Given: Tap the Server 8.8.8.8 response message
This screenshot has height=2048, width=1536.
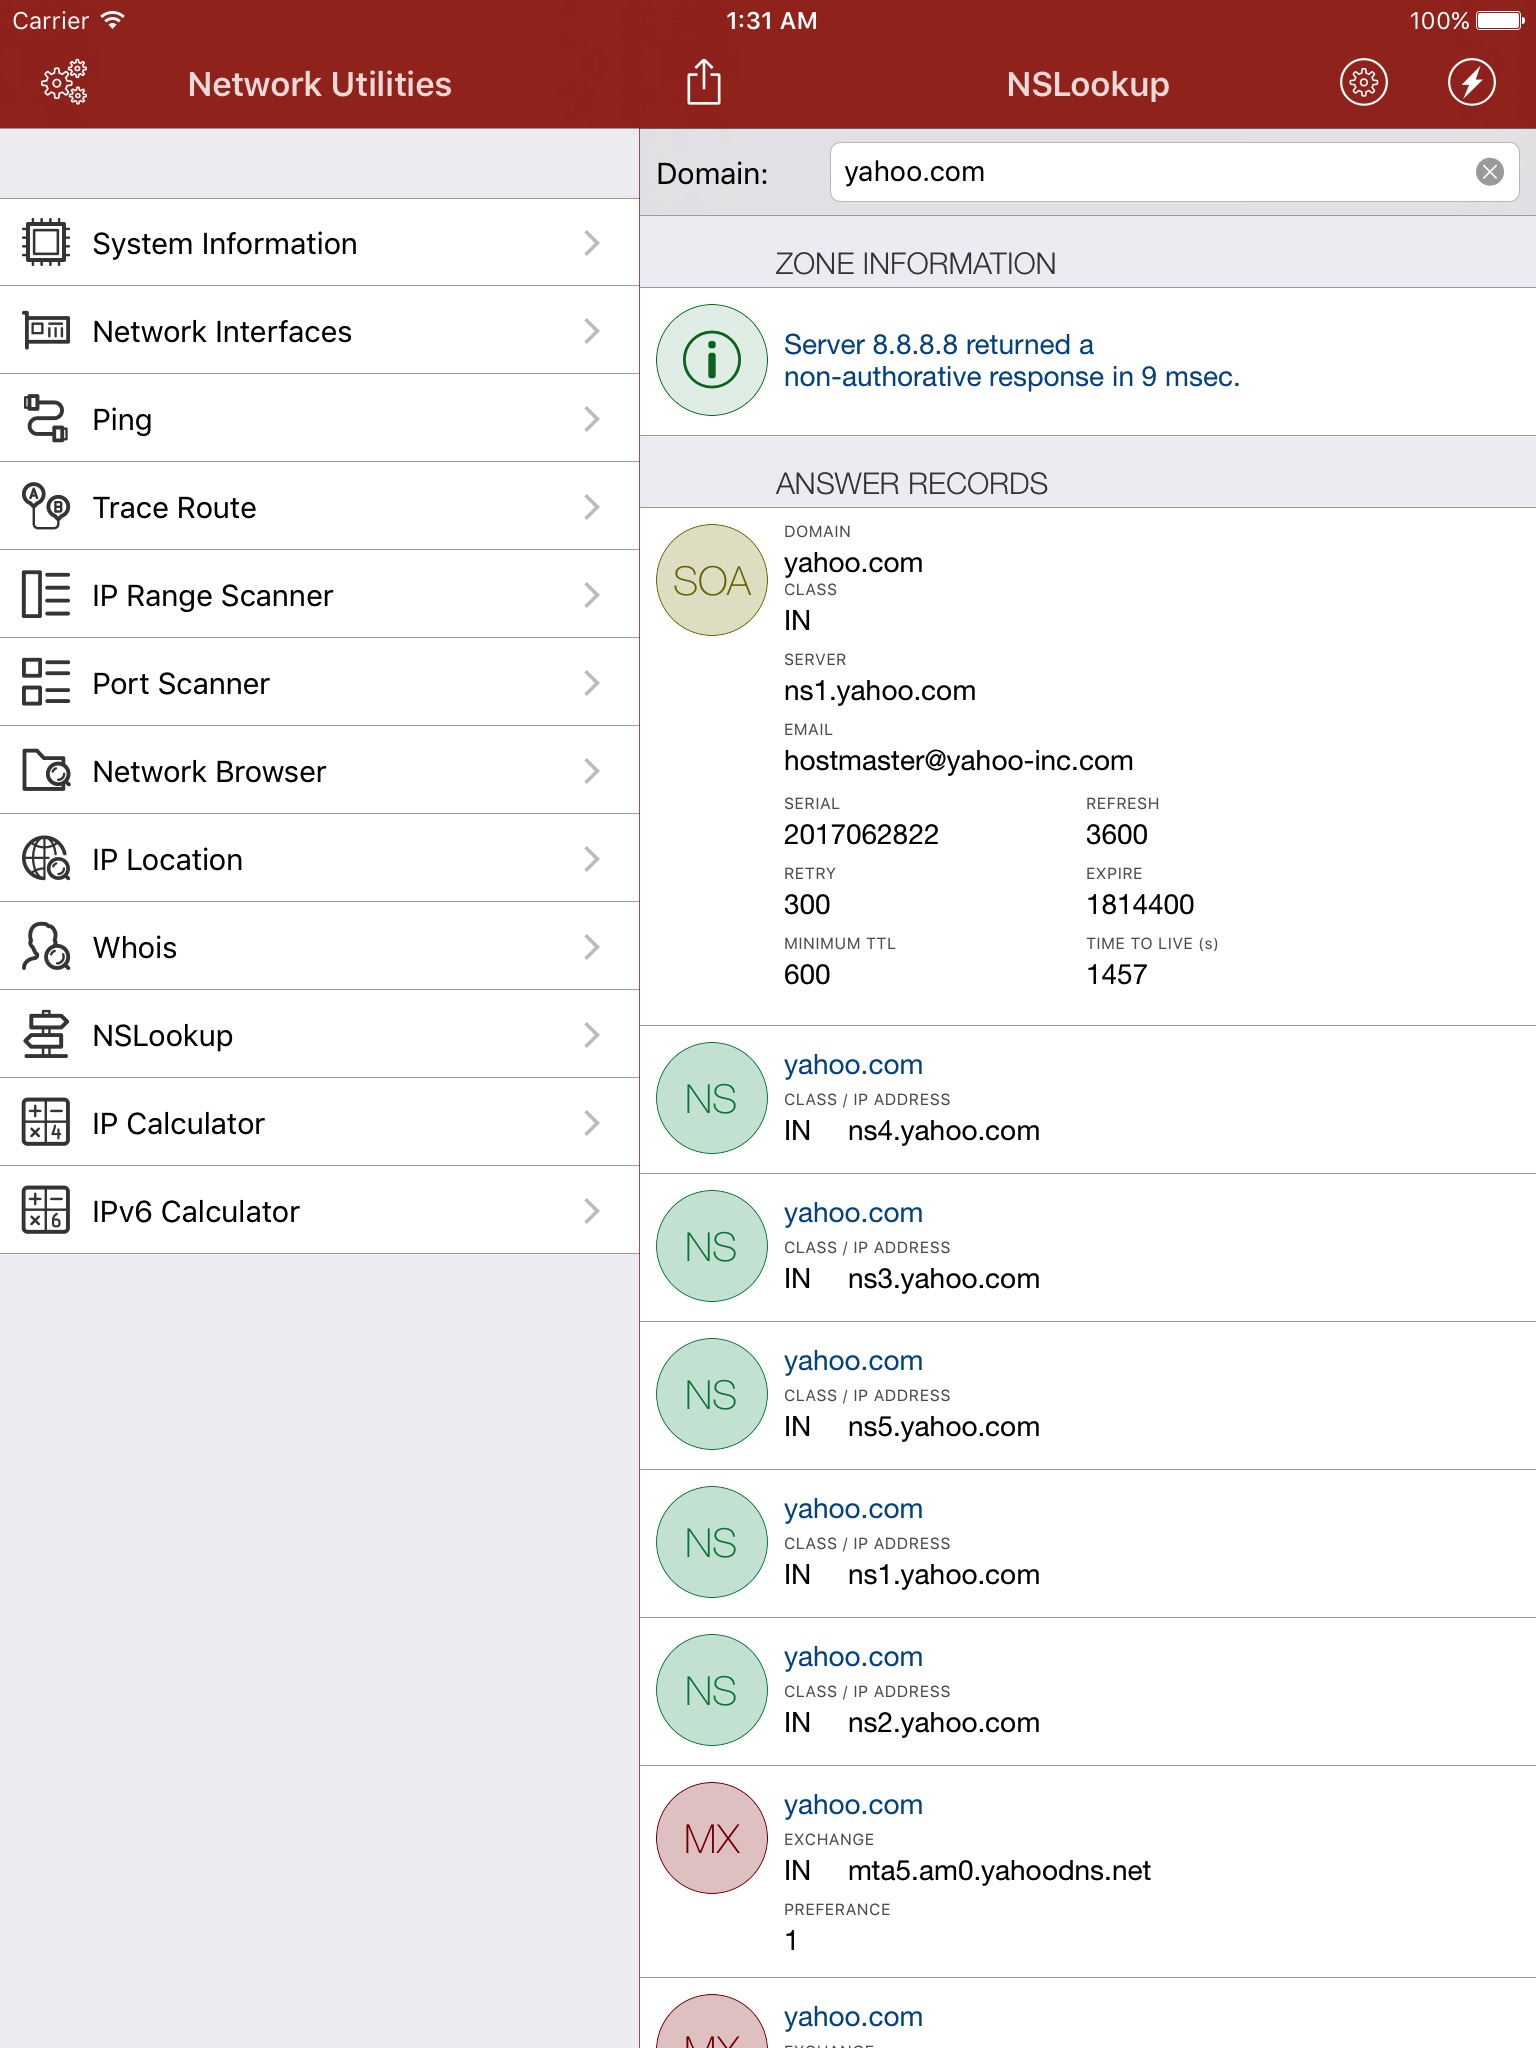Looking at the screenshot, I should pyautogui.click(x=1011, y=361).
